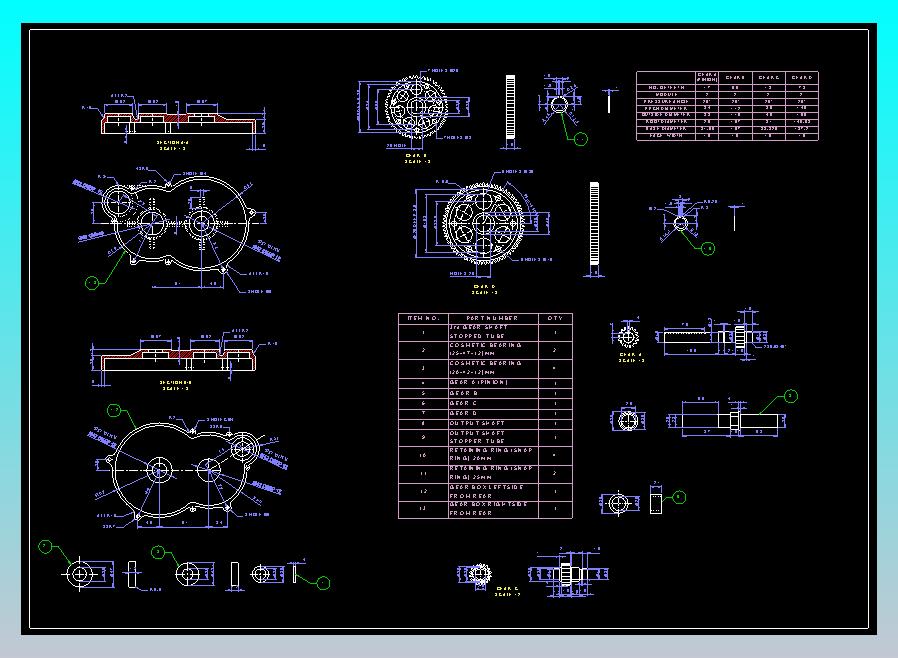Click the GEAR C parts list row
Viewport: 898px width, 658px height.
485,403
